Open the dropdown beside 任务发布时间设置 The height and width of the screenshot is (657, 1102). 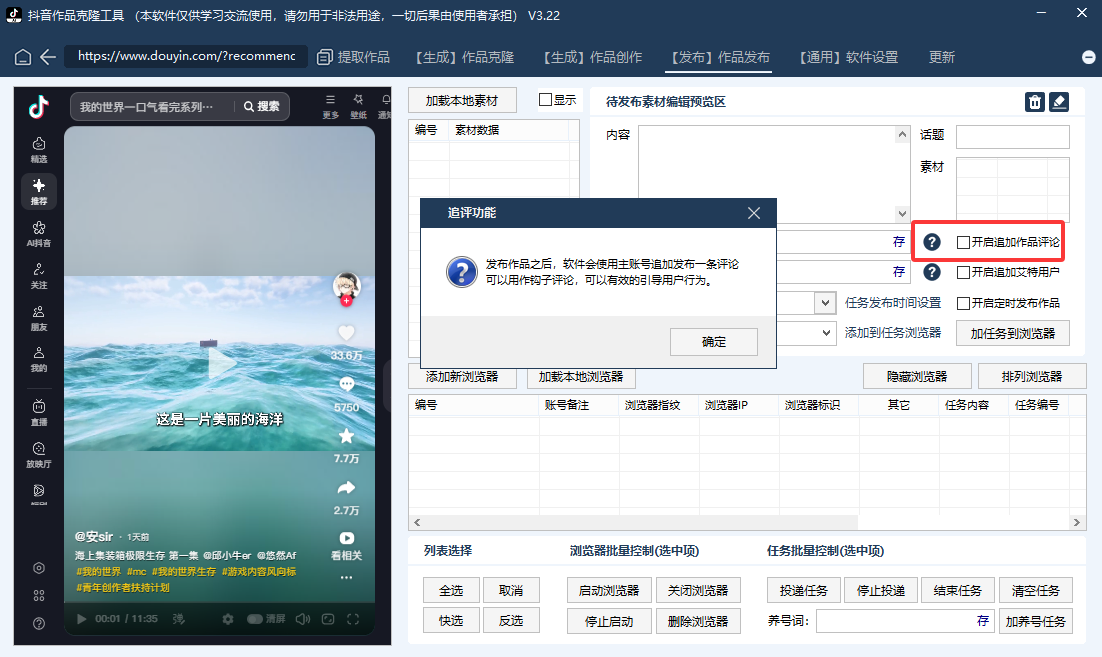823,302
